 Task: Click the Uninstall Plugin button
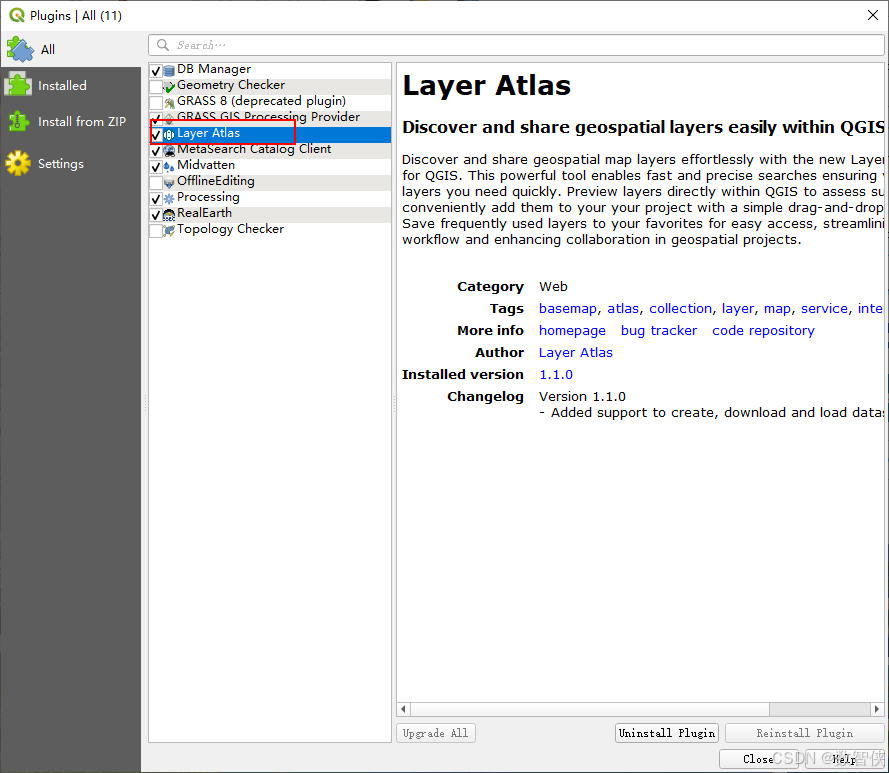(667, 733)
